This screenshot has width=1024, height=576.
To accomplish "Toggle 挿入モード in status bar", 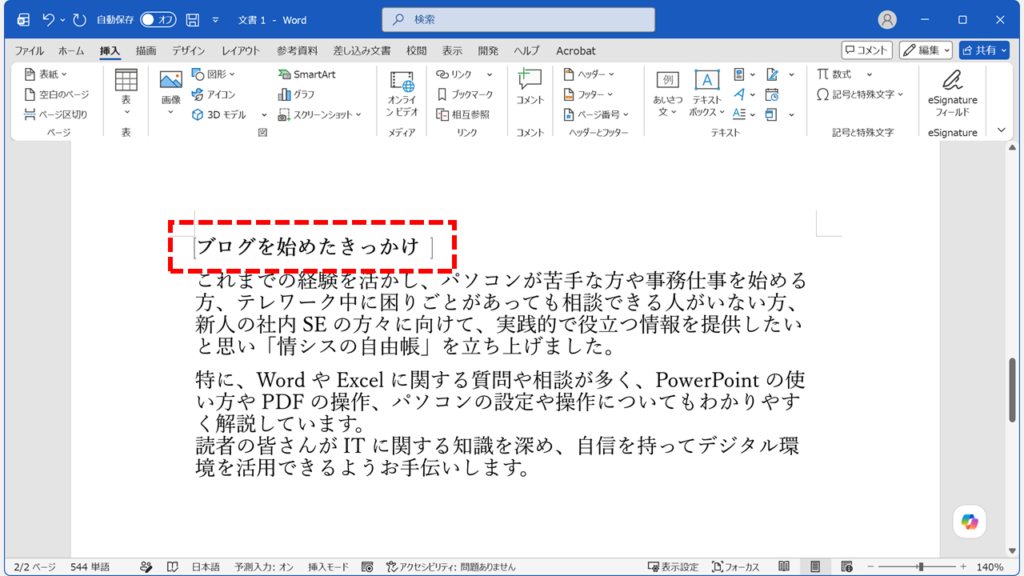I will click(x=328, y=567).
